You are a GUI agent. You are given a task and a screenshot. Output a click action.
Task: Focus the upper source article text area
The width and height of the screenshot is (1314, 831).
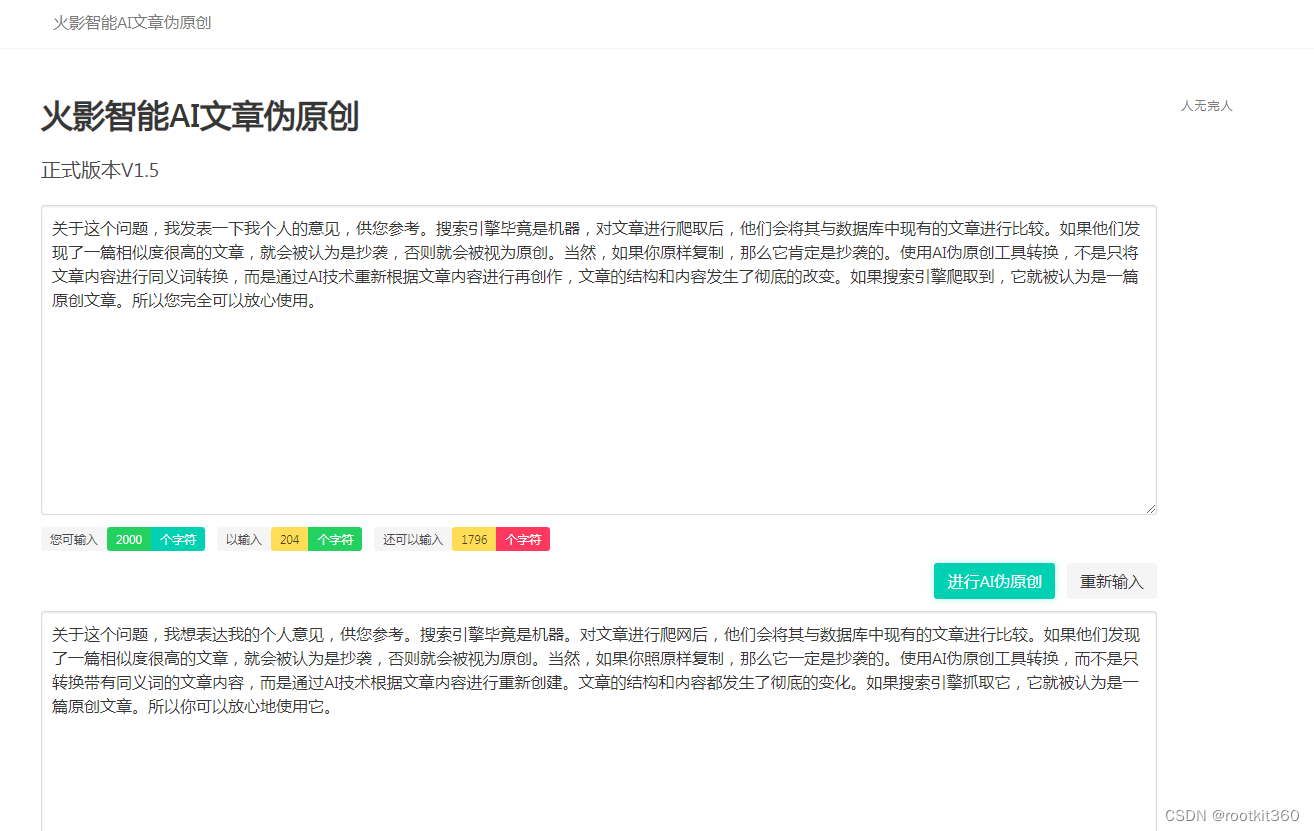(x=599, y=360)
